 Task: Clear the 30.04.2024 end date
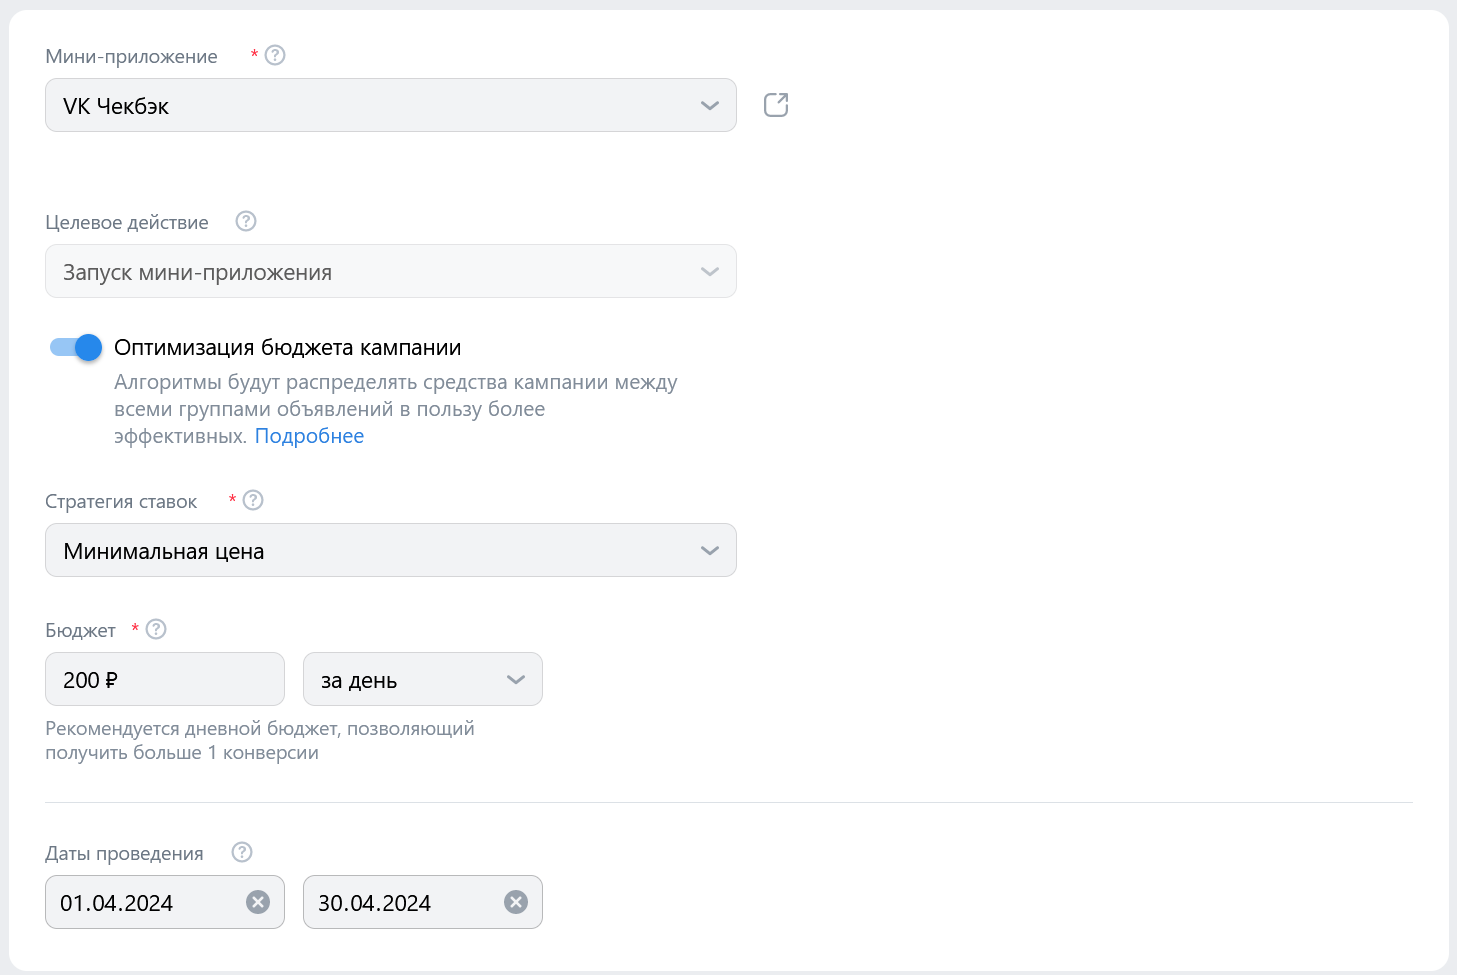[516, 902]
